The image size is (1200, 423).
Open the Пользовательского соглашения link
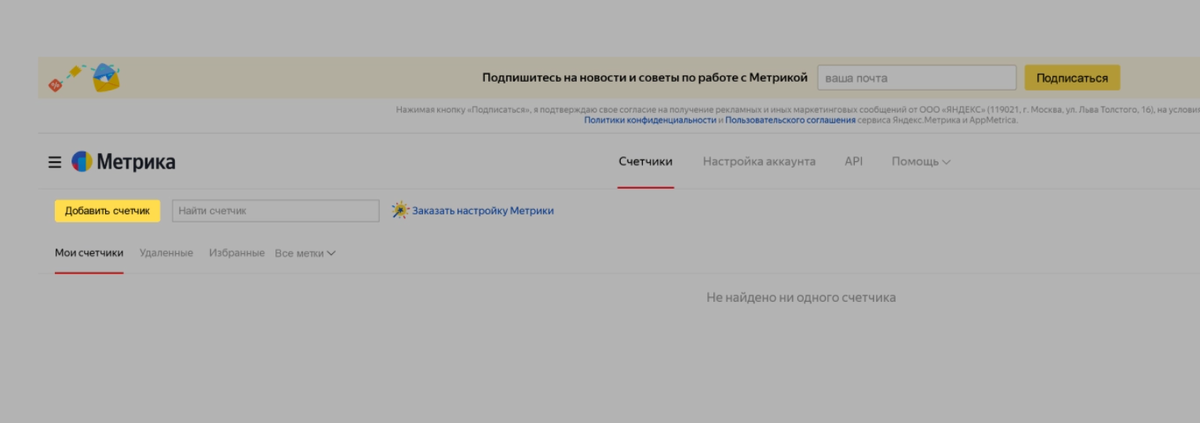(x=790, y=120)
